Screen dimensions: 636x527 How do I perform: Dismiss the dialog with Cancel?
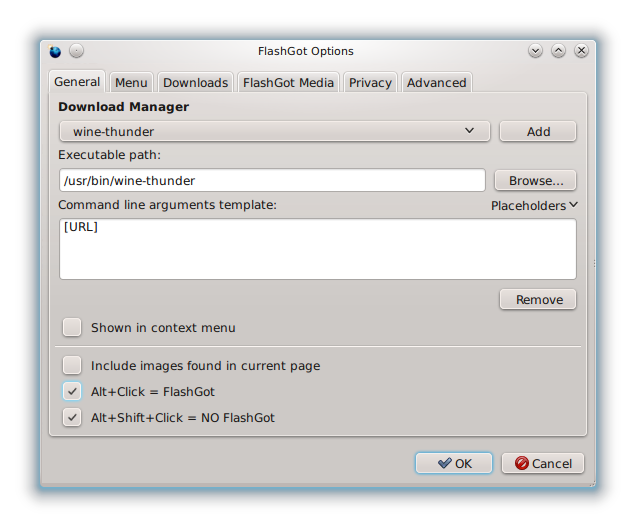[x=543, y=463]
